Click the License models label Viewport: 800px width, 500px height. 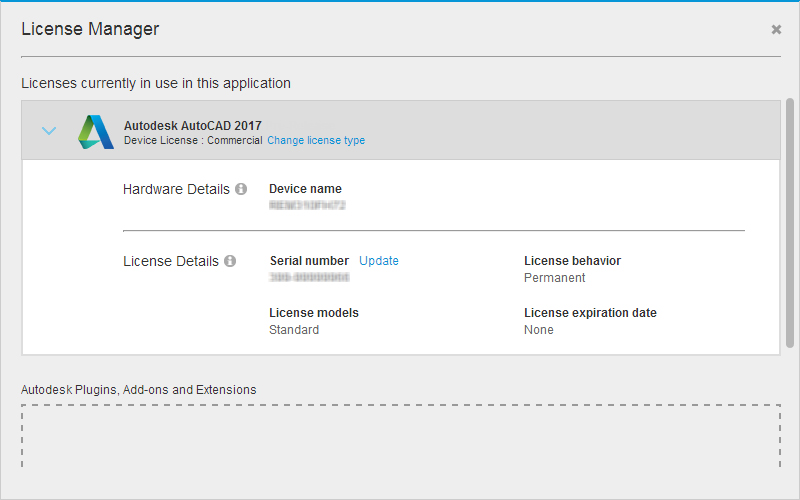(x=314, y=313)
